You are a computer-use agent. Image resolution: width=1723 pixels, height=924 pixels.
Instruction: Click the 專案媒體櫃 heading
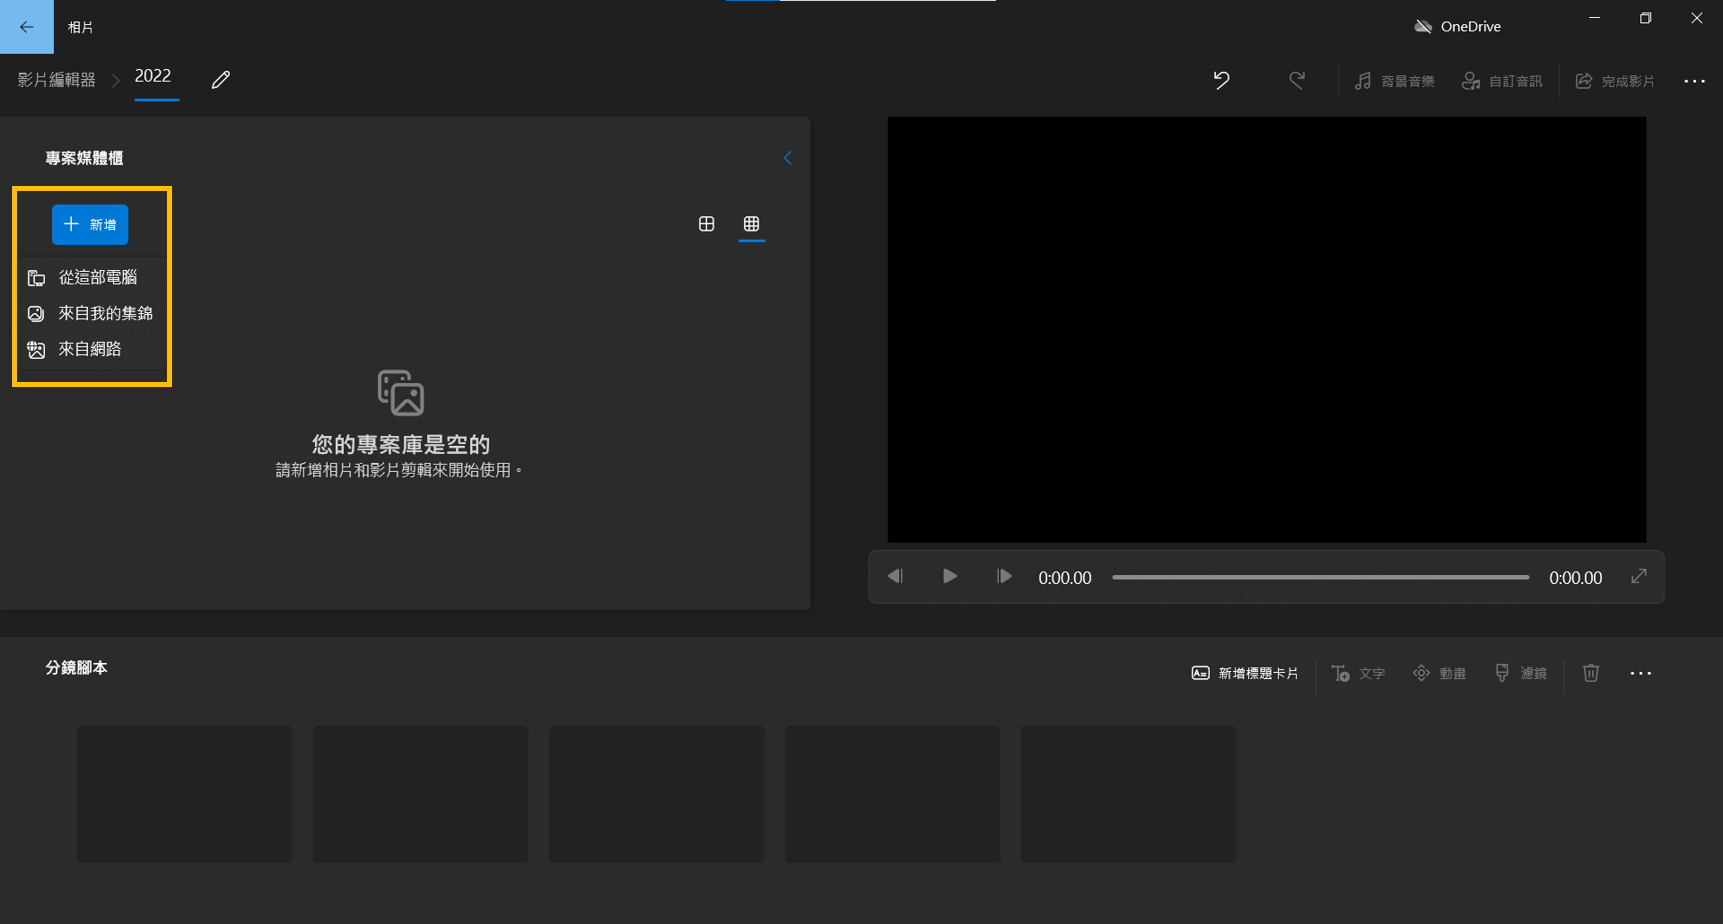(x=84, y=158)
